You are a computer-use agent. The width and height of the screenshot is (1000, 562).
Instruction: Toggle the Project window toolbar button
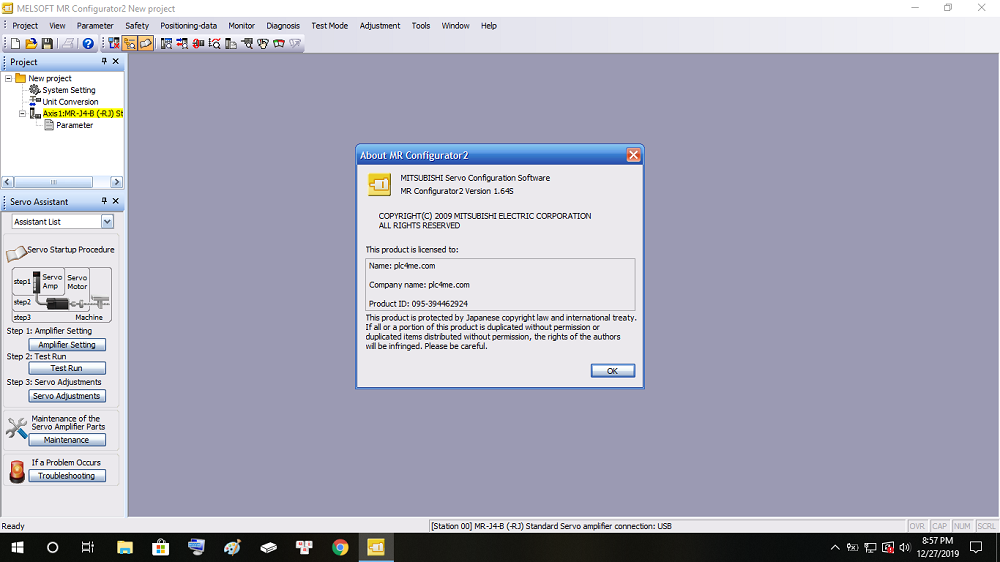point(129,43)
